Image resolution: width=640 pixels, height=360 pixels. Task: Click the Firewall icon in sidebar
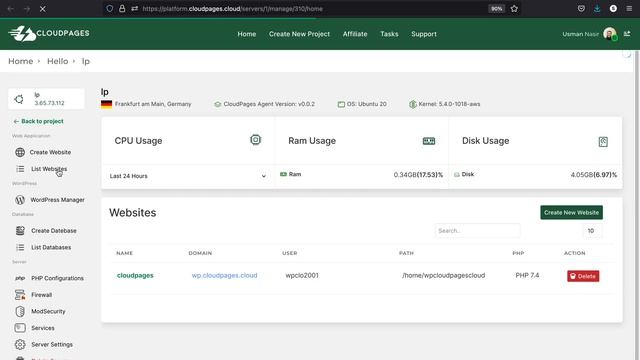click(x=20, y=295)
